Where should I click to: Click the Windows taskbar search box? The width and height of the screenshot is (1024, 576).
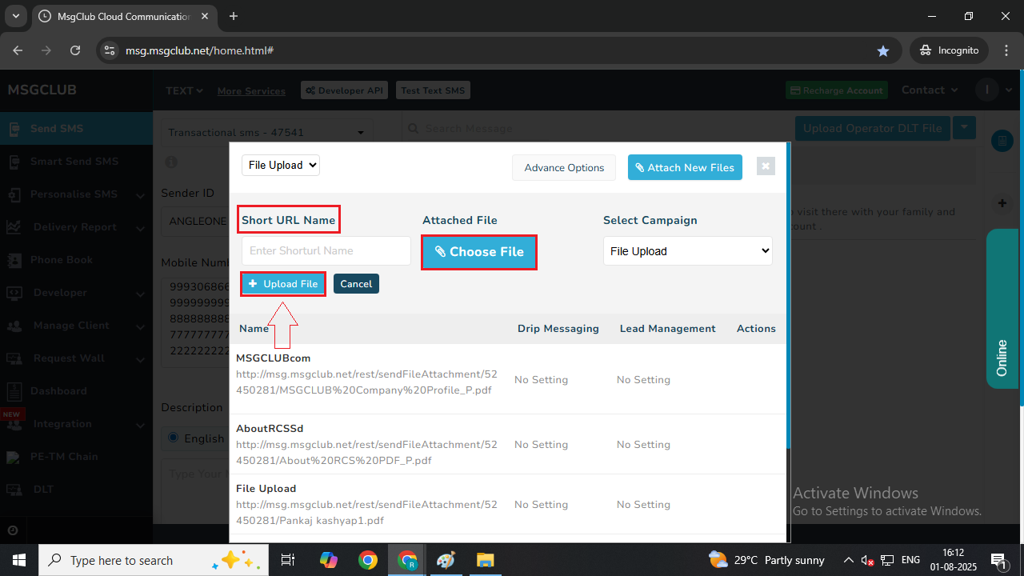point(153,560)
